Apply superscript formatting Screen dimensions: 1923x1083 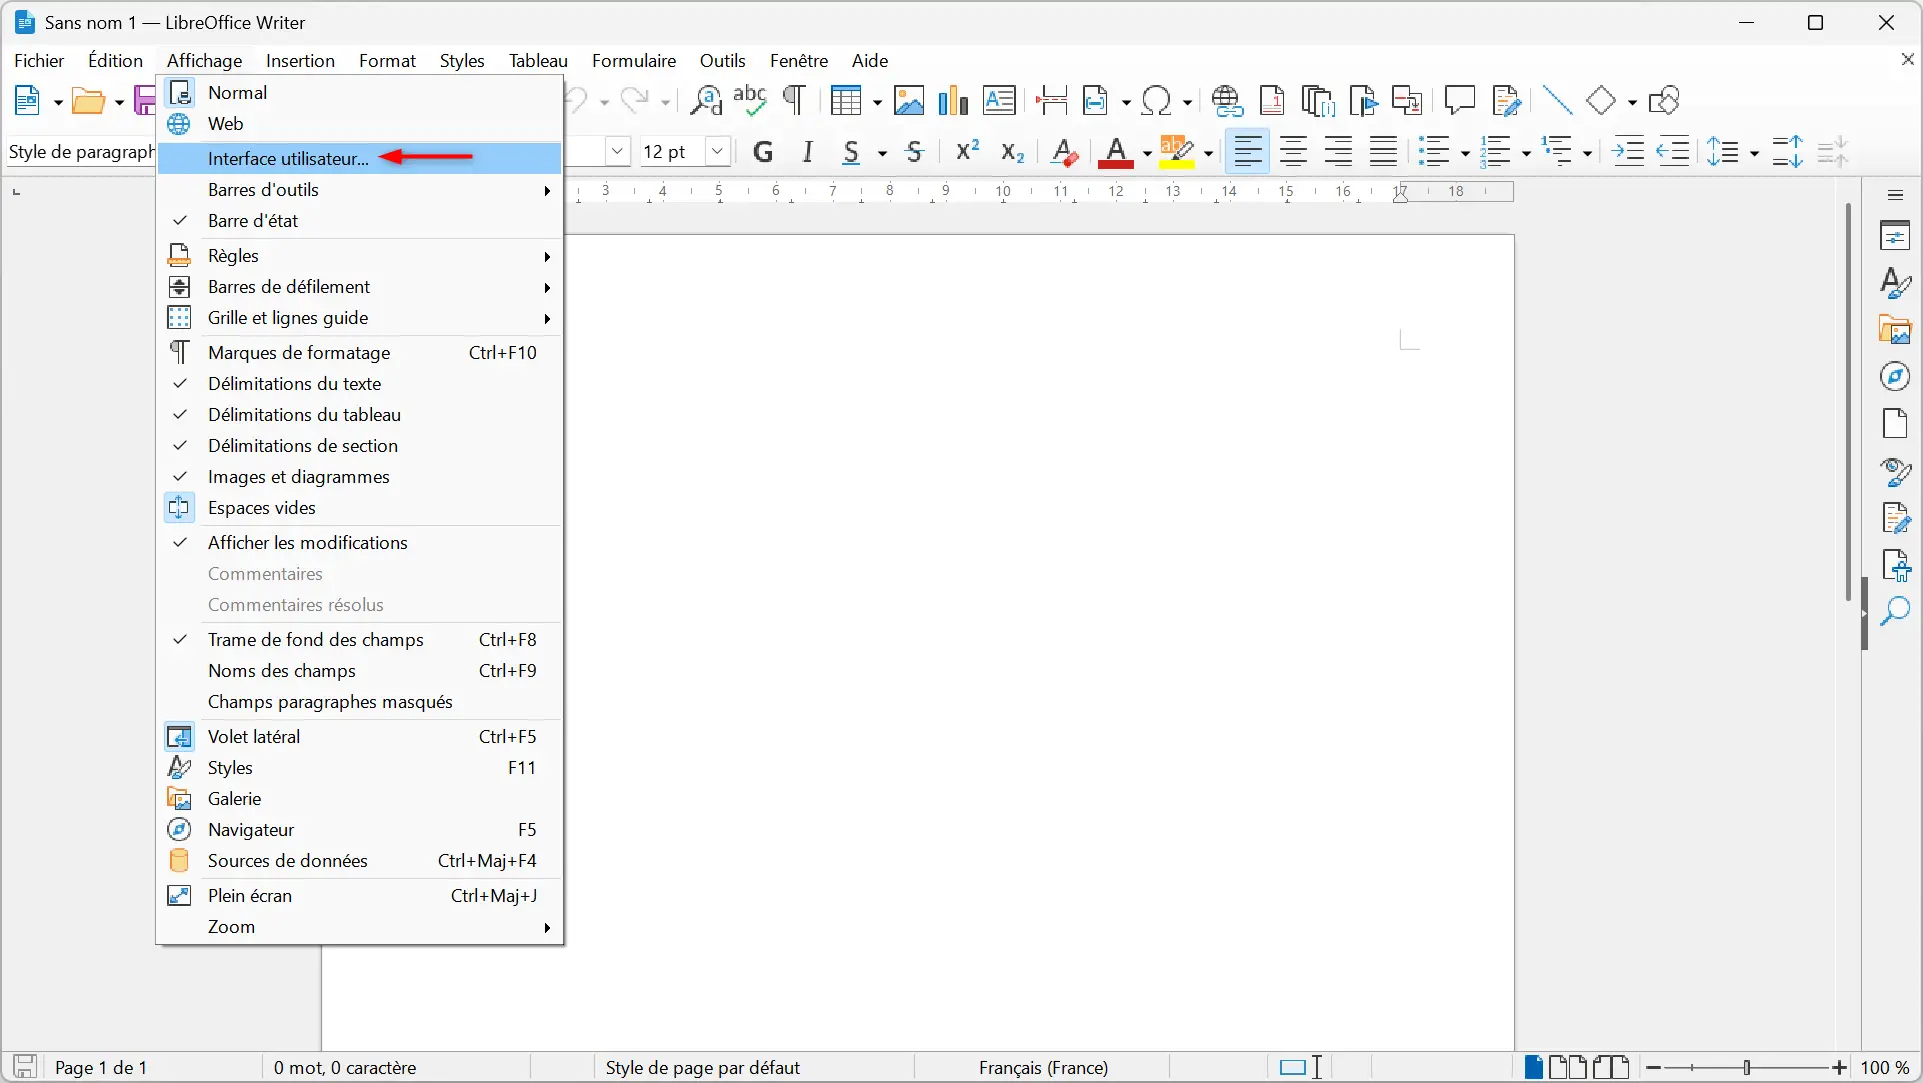point(967,152)
